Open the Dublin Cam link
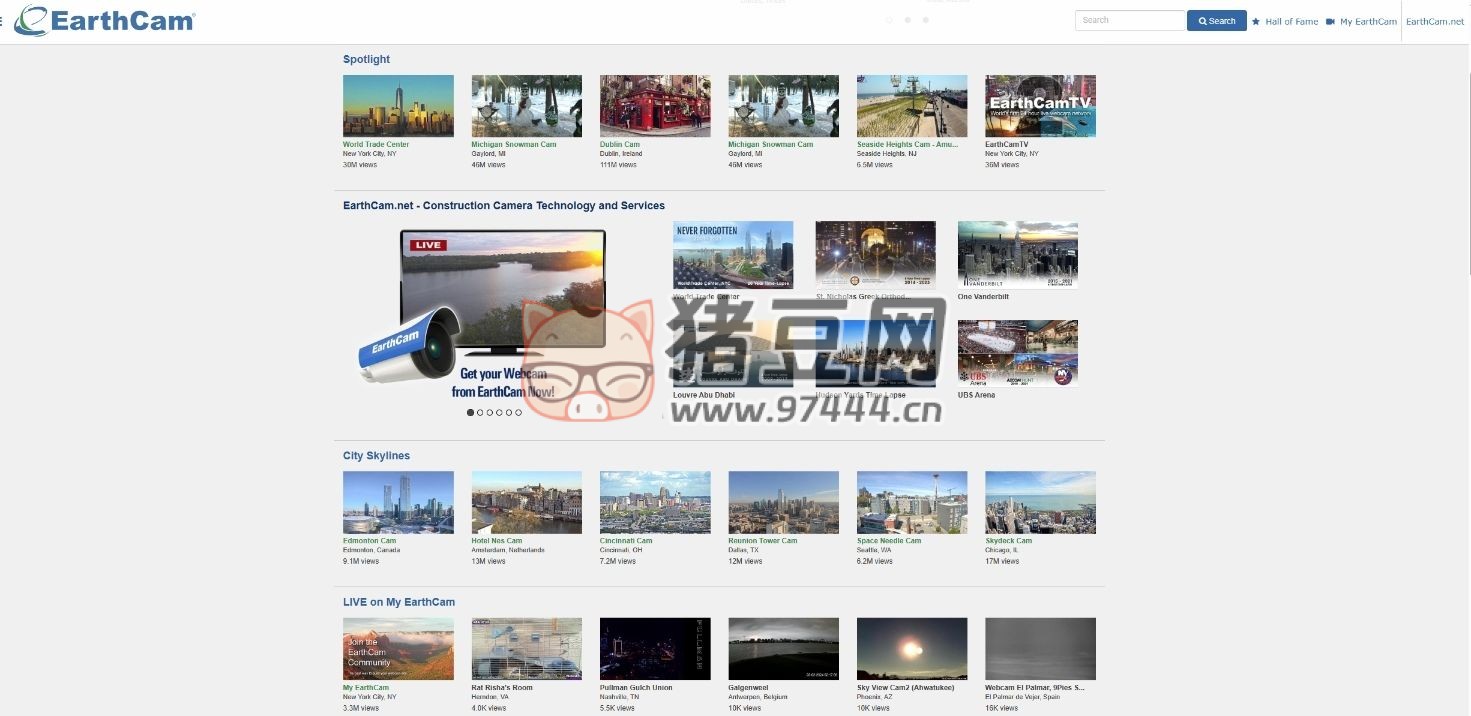 (x=620, y=143)
